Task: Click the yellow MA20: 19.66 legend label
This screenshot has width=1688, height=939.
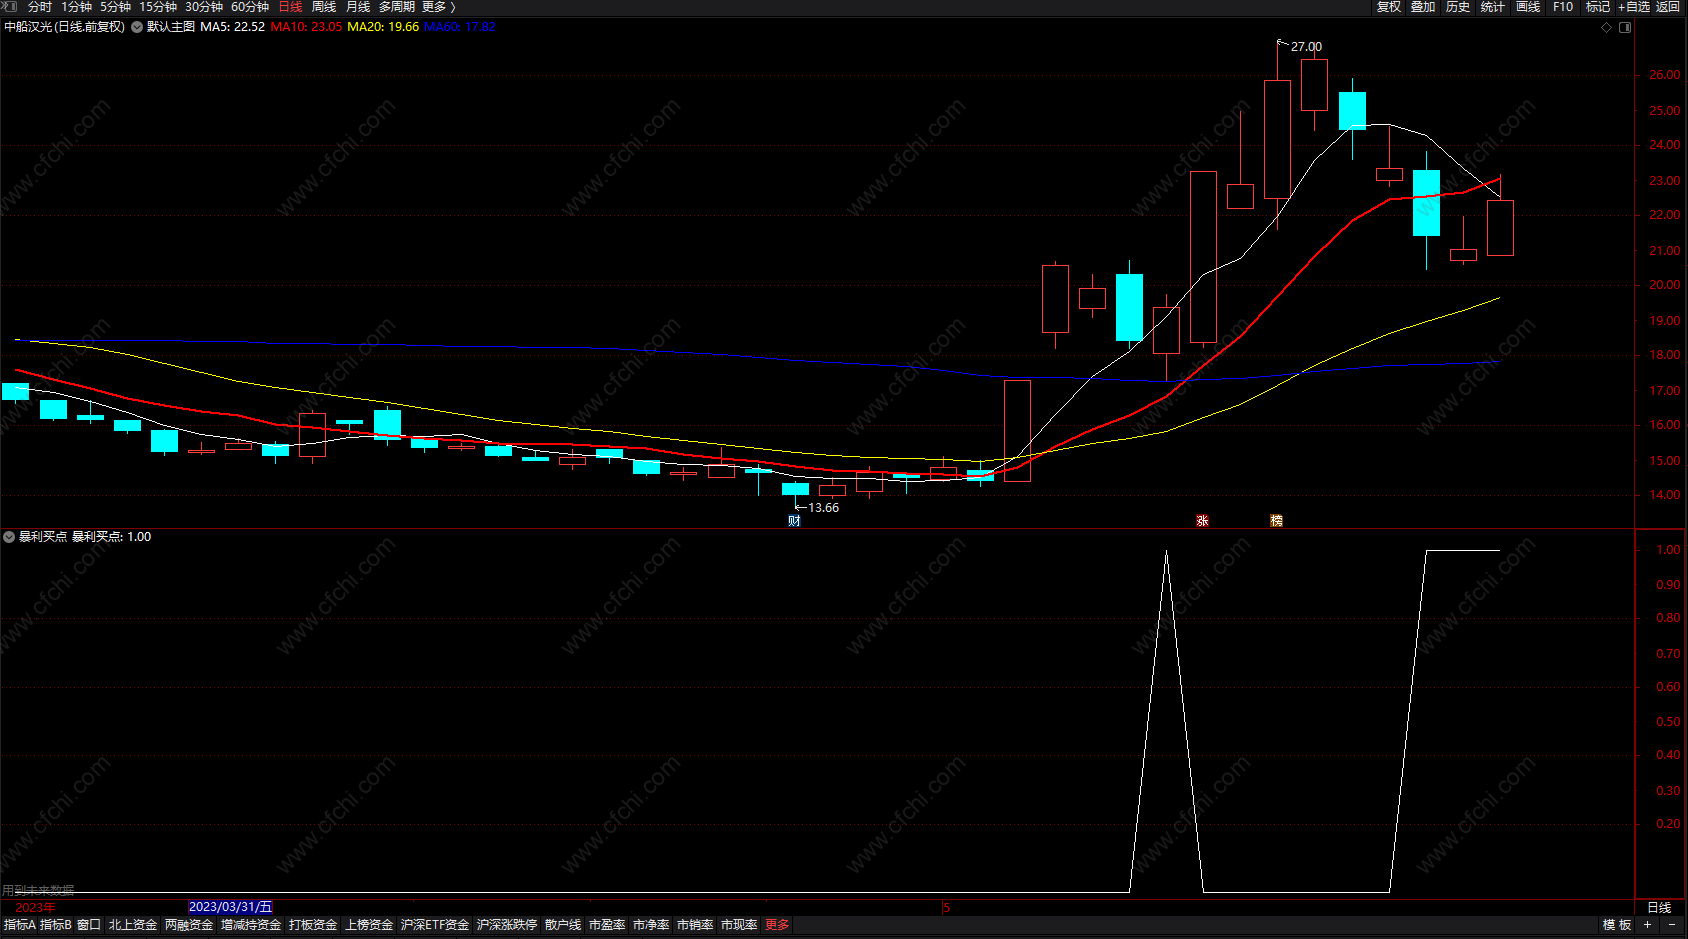Action: point(383,27)
